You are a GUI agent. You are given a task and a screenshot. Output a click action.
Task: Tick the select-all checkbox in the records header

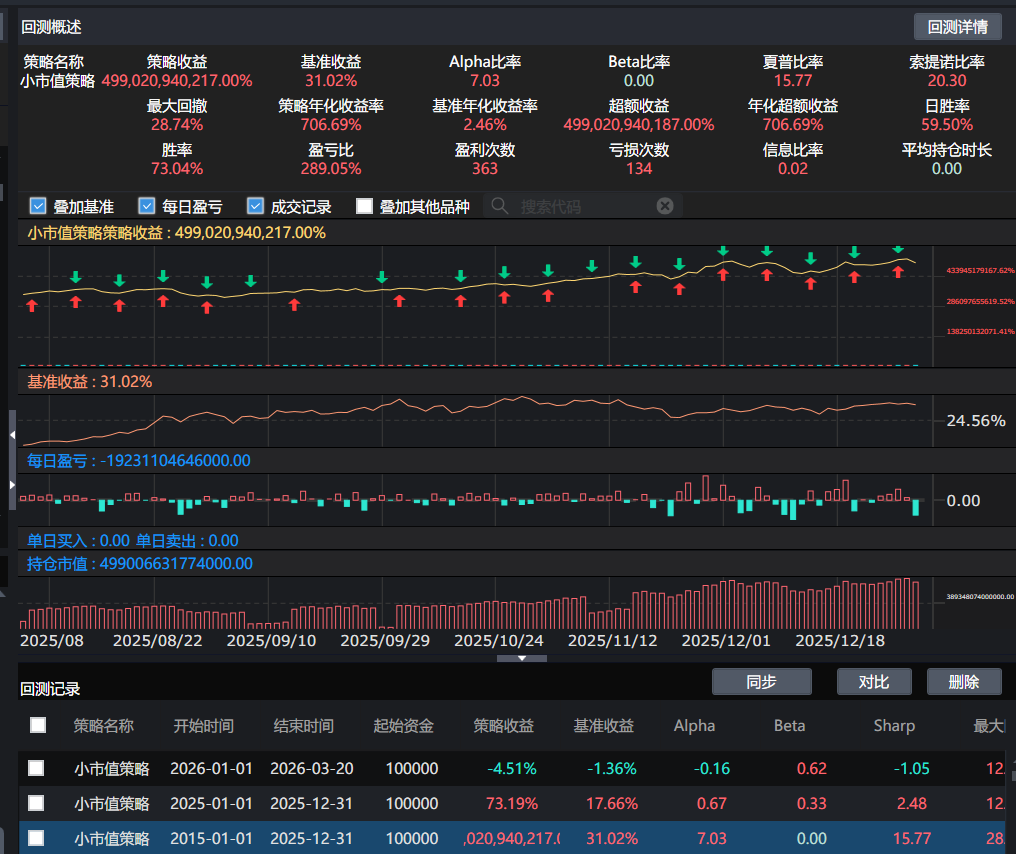click(38, 726)
